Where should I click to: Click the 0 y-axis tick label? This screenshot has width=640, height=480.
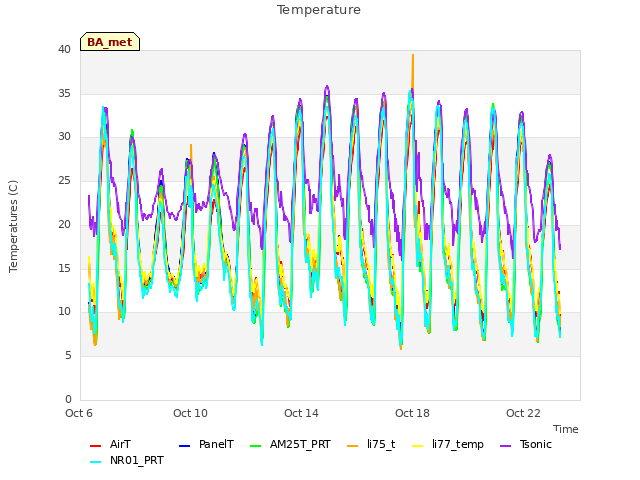click(68, 399)
